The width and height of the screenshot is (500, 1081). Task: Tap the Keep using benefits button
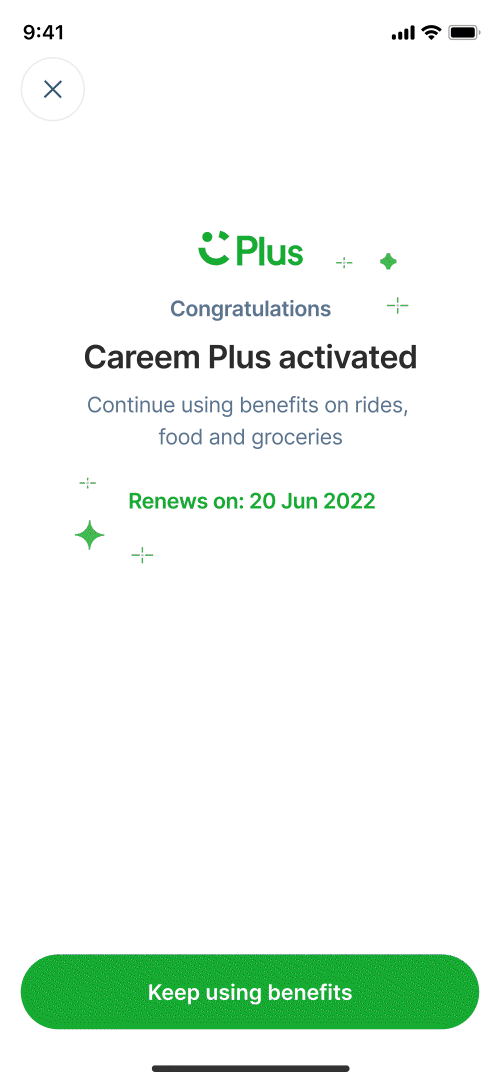pyautogui.click(x=250, y=992)
